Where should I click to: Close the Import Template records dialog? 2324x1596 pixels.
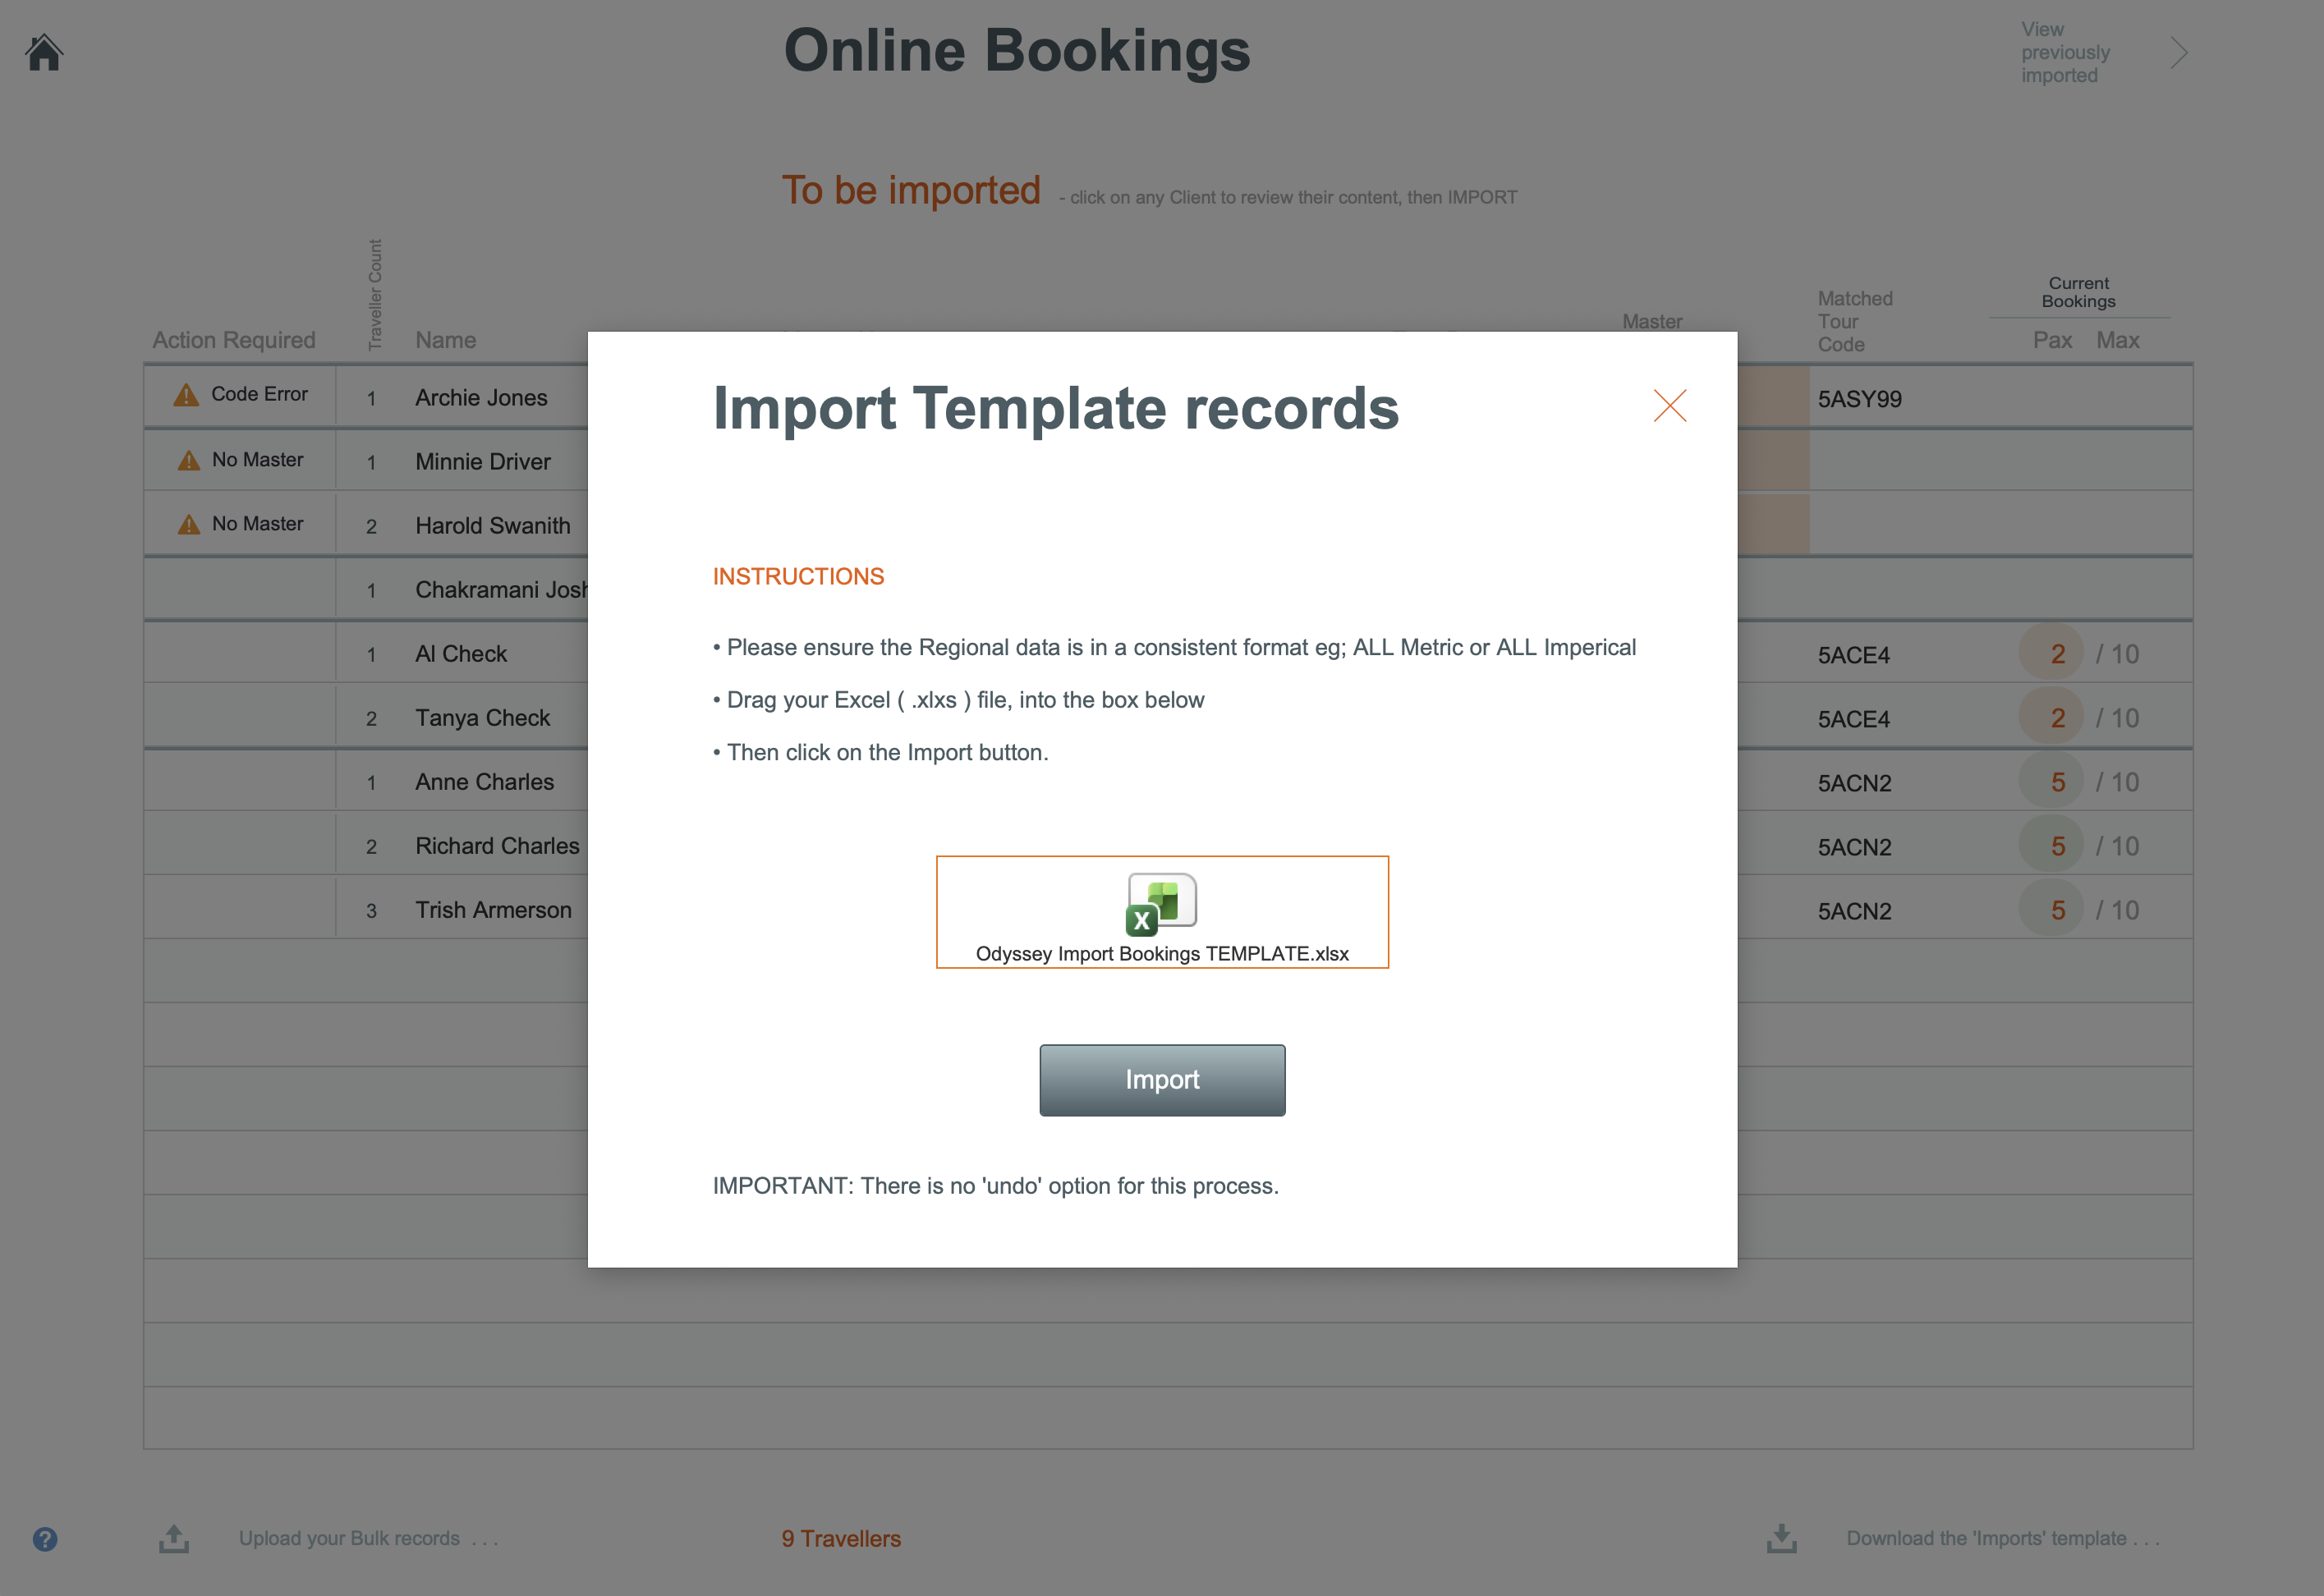tap(1669, 406)
